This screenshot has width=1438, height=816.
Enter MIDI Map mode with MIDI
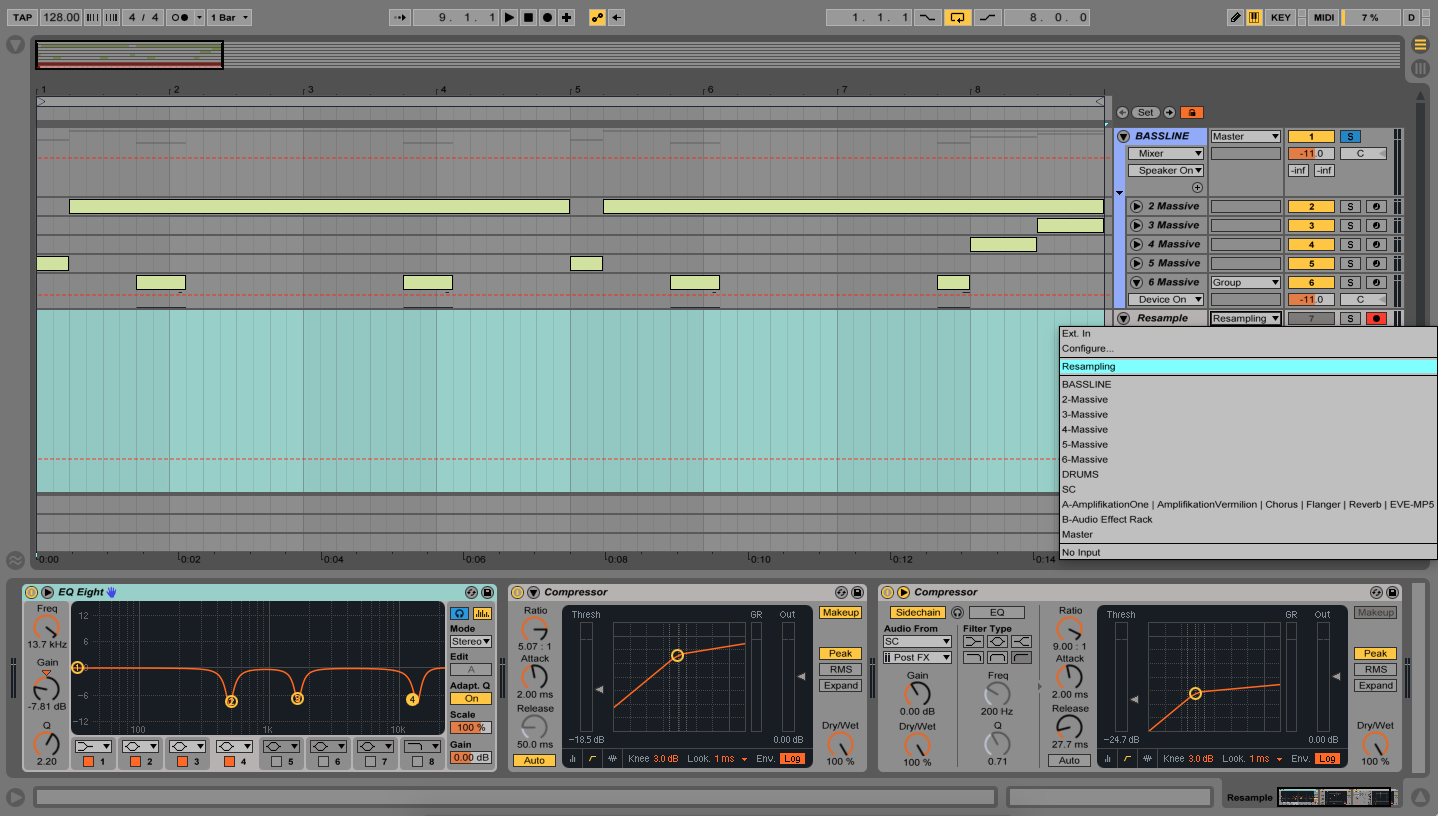click(1323, 17)
